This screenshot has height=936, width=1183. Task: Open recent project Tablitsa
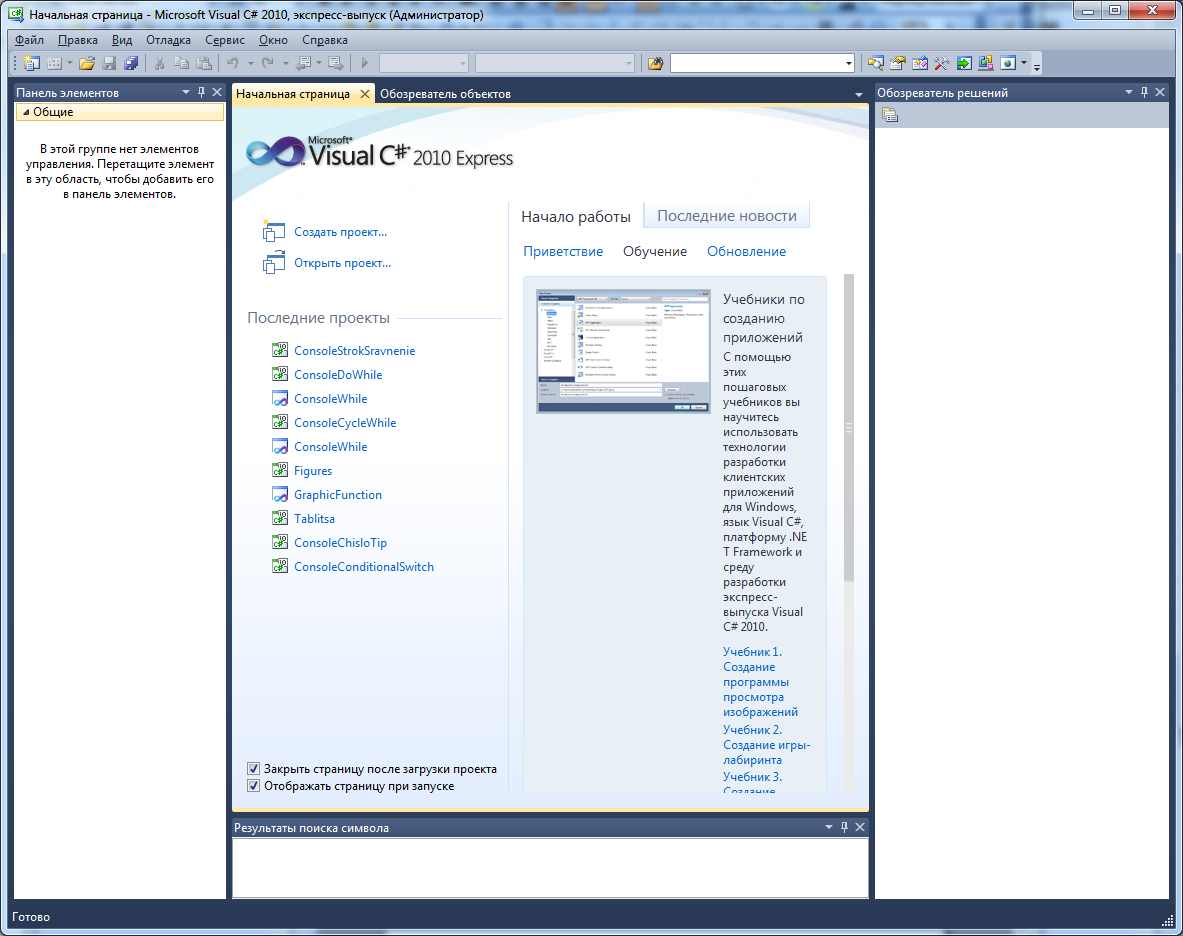coord(315,519)
